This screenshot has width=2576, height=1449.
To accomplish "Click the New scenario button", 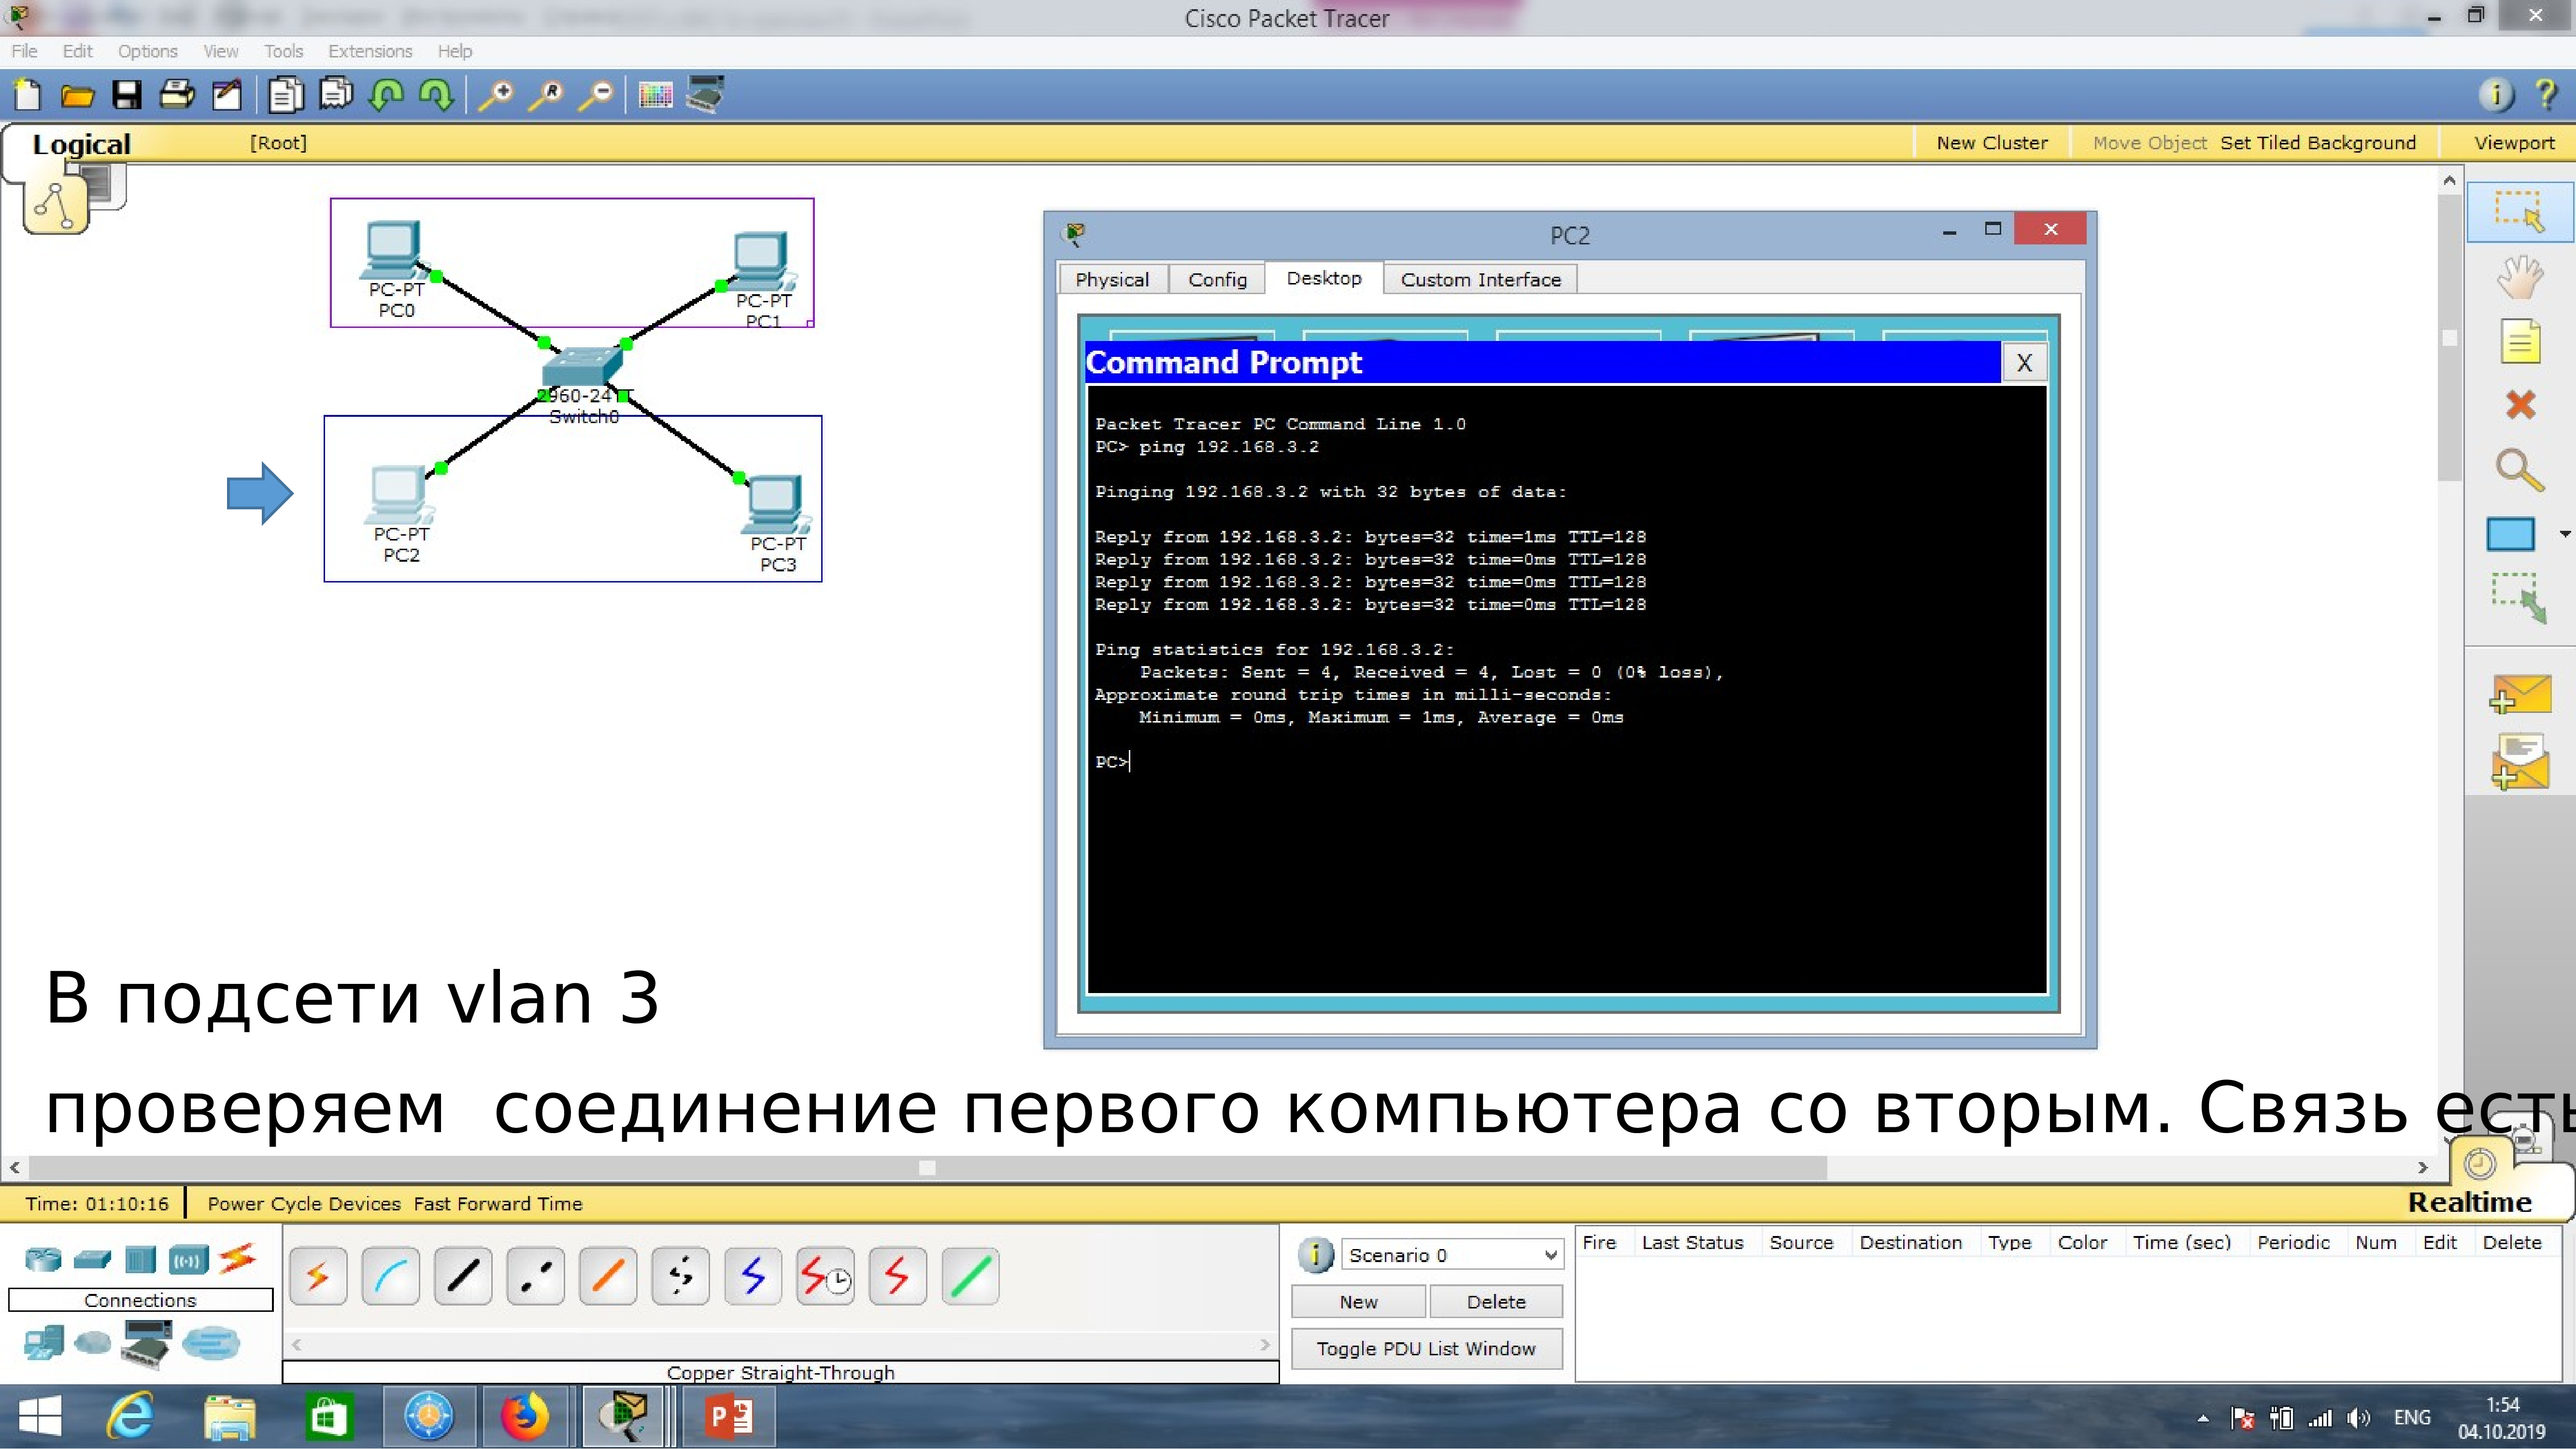I will (1358, 1301).
